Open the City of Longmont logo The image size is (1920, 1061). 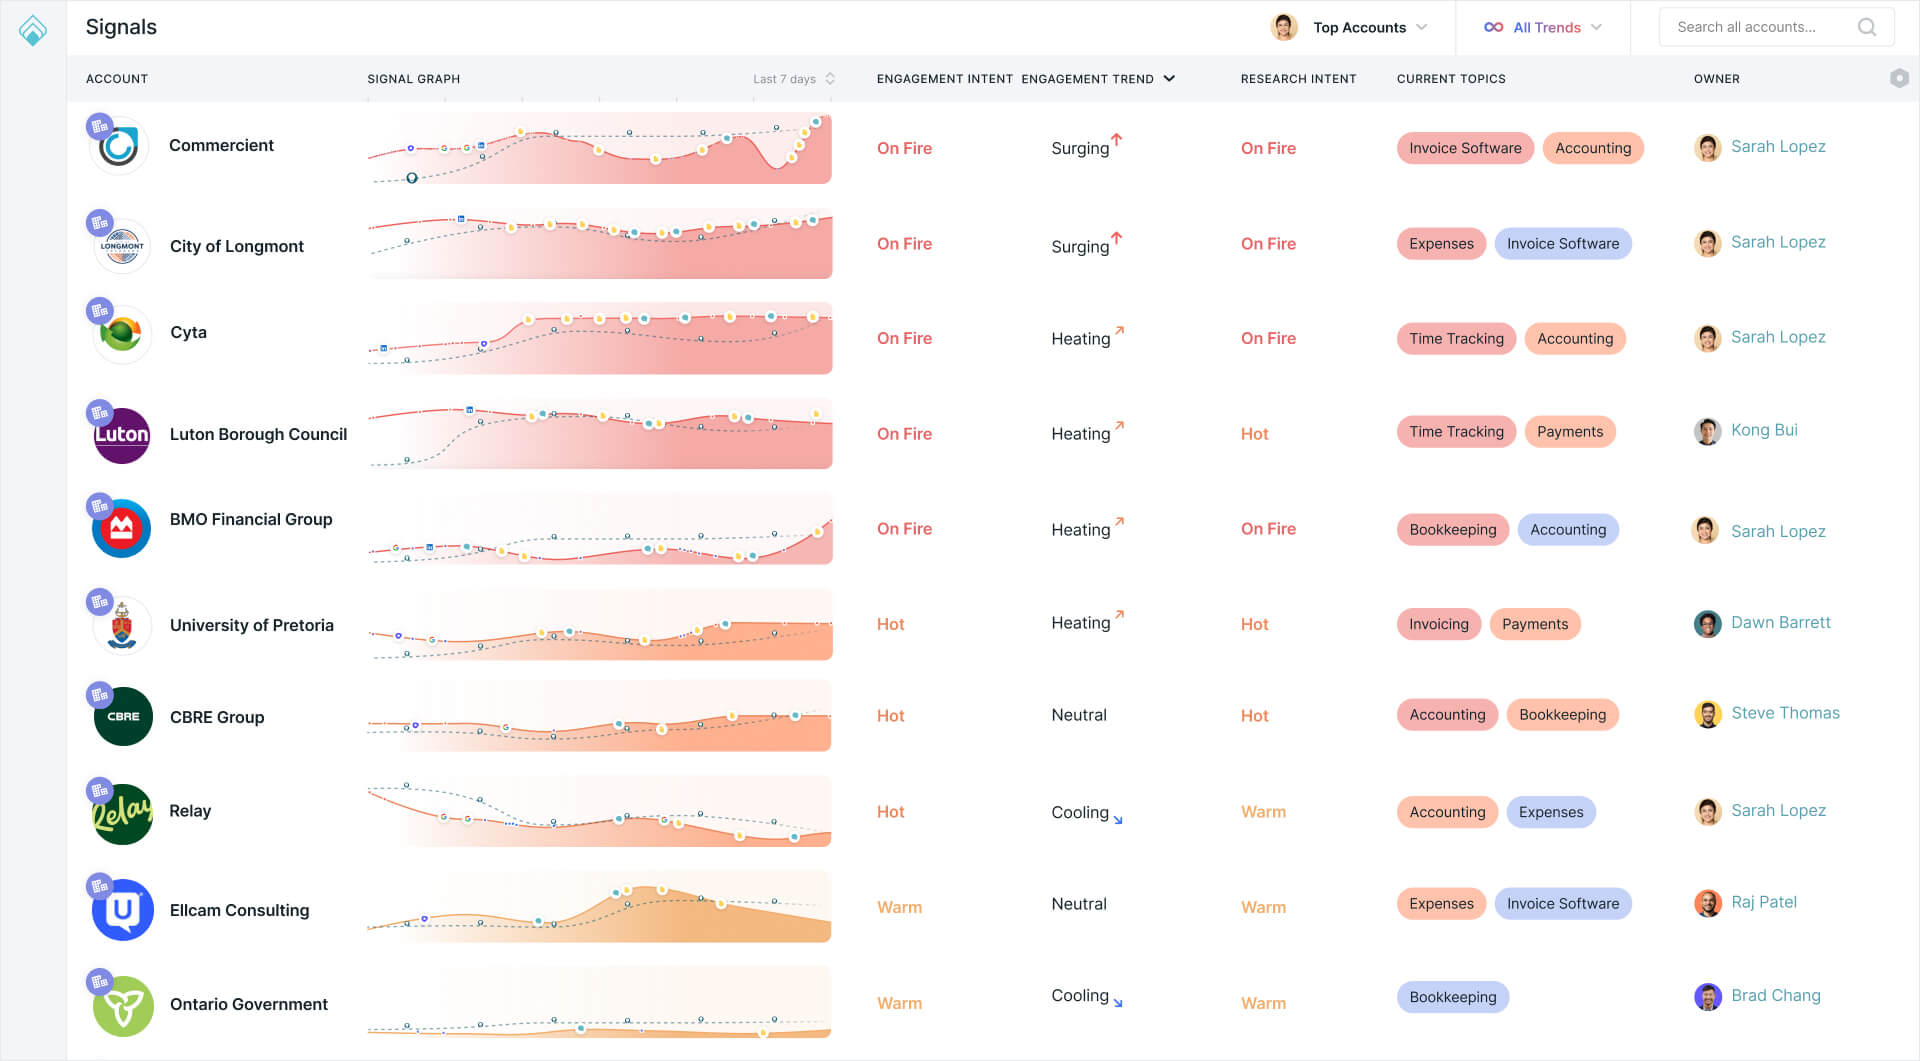point(122,246)
